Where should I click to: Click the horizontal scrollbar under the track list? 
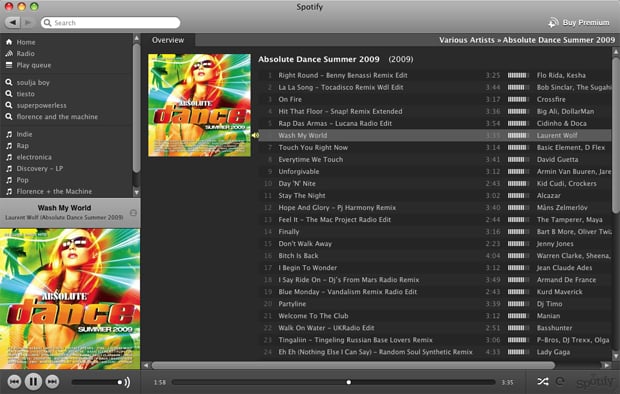pos(353,365)
